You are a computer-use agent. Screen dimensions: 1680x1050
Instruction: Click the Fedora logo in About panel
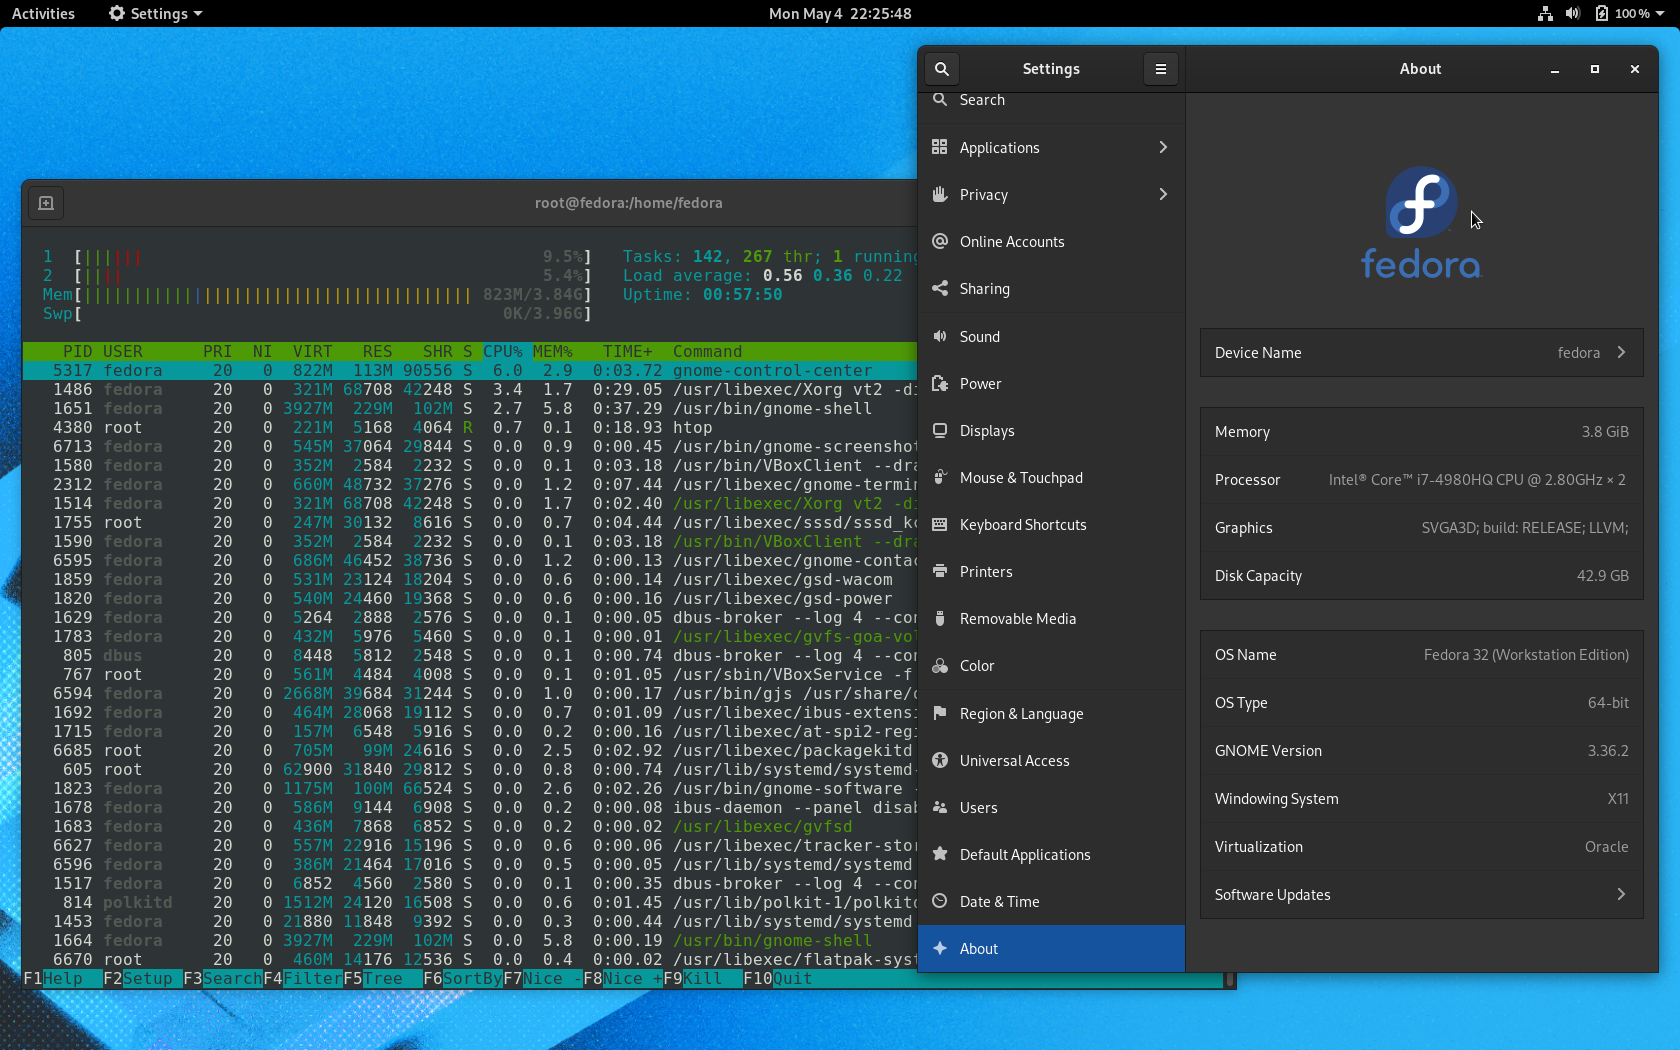[x=1421, y=223]
